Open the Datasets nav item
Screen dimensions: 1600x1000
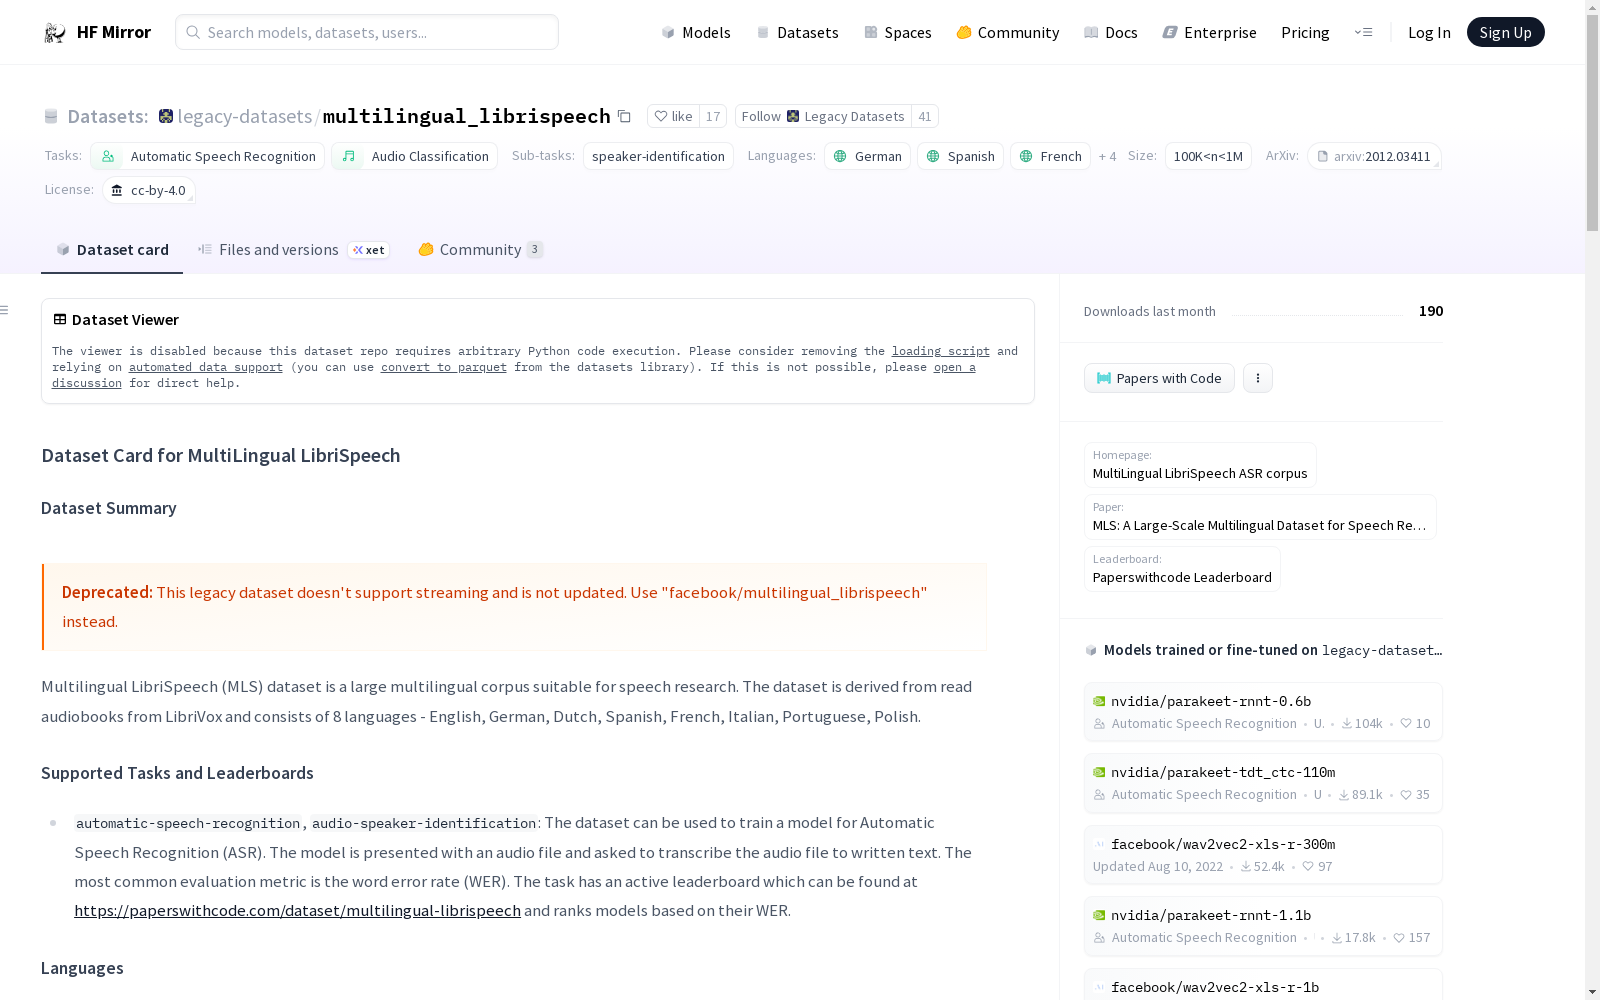coord(797,32)
